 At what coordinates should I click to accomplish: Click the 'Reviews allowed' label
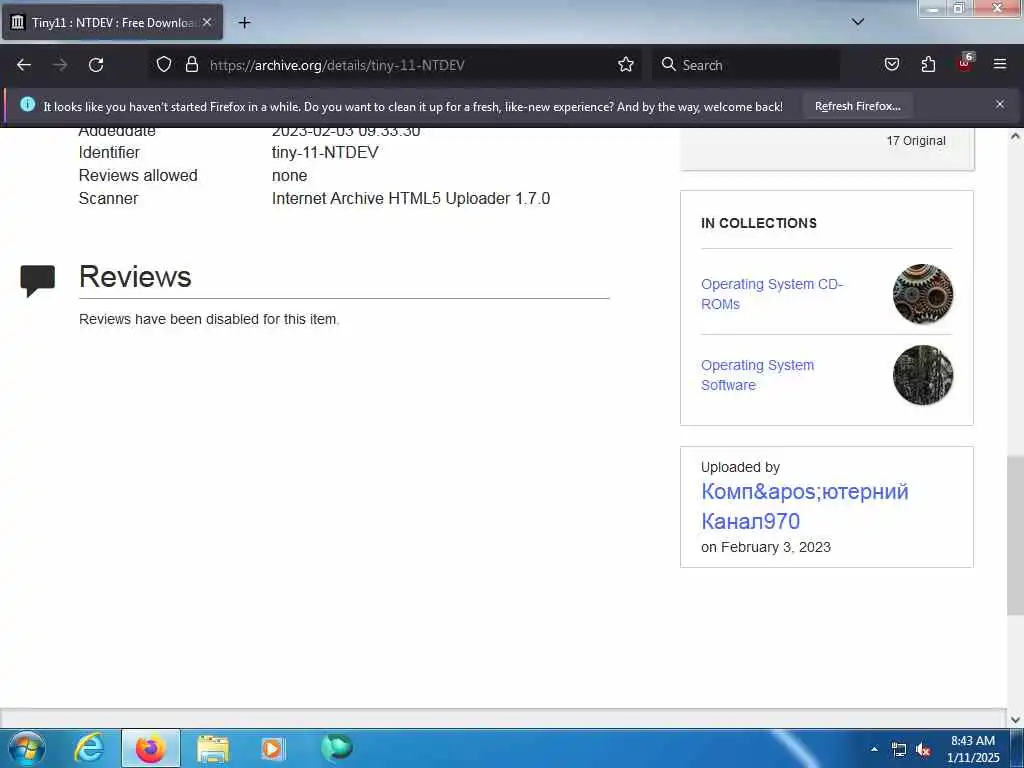[x=138, y=175]
